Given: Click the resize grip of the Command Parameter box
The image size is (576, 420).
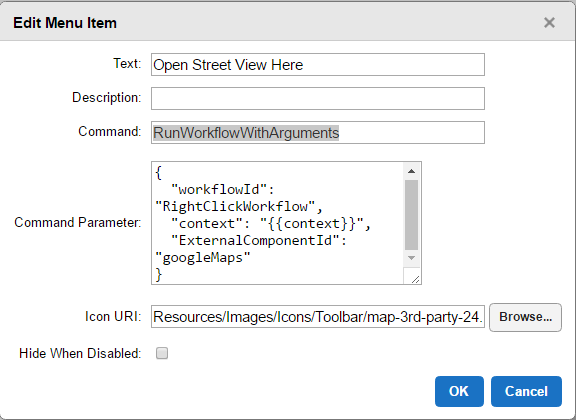Looking at the screenshot, I should [x=415, y=279].
